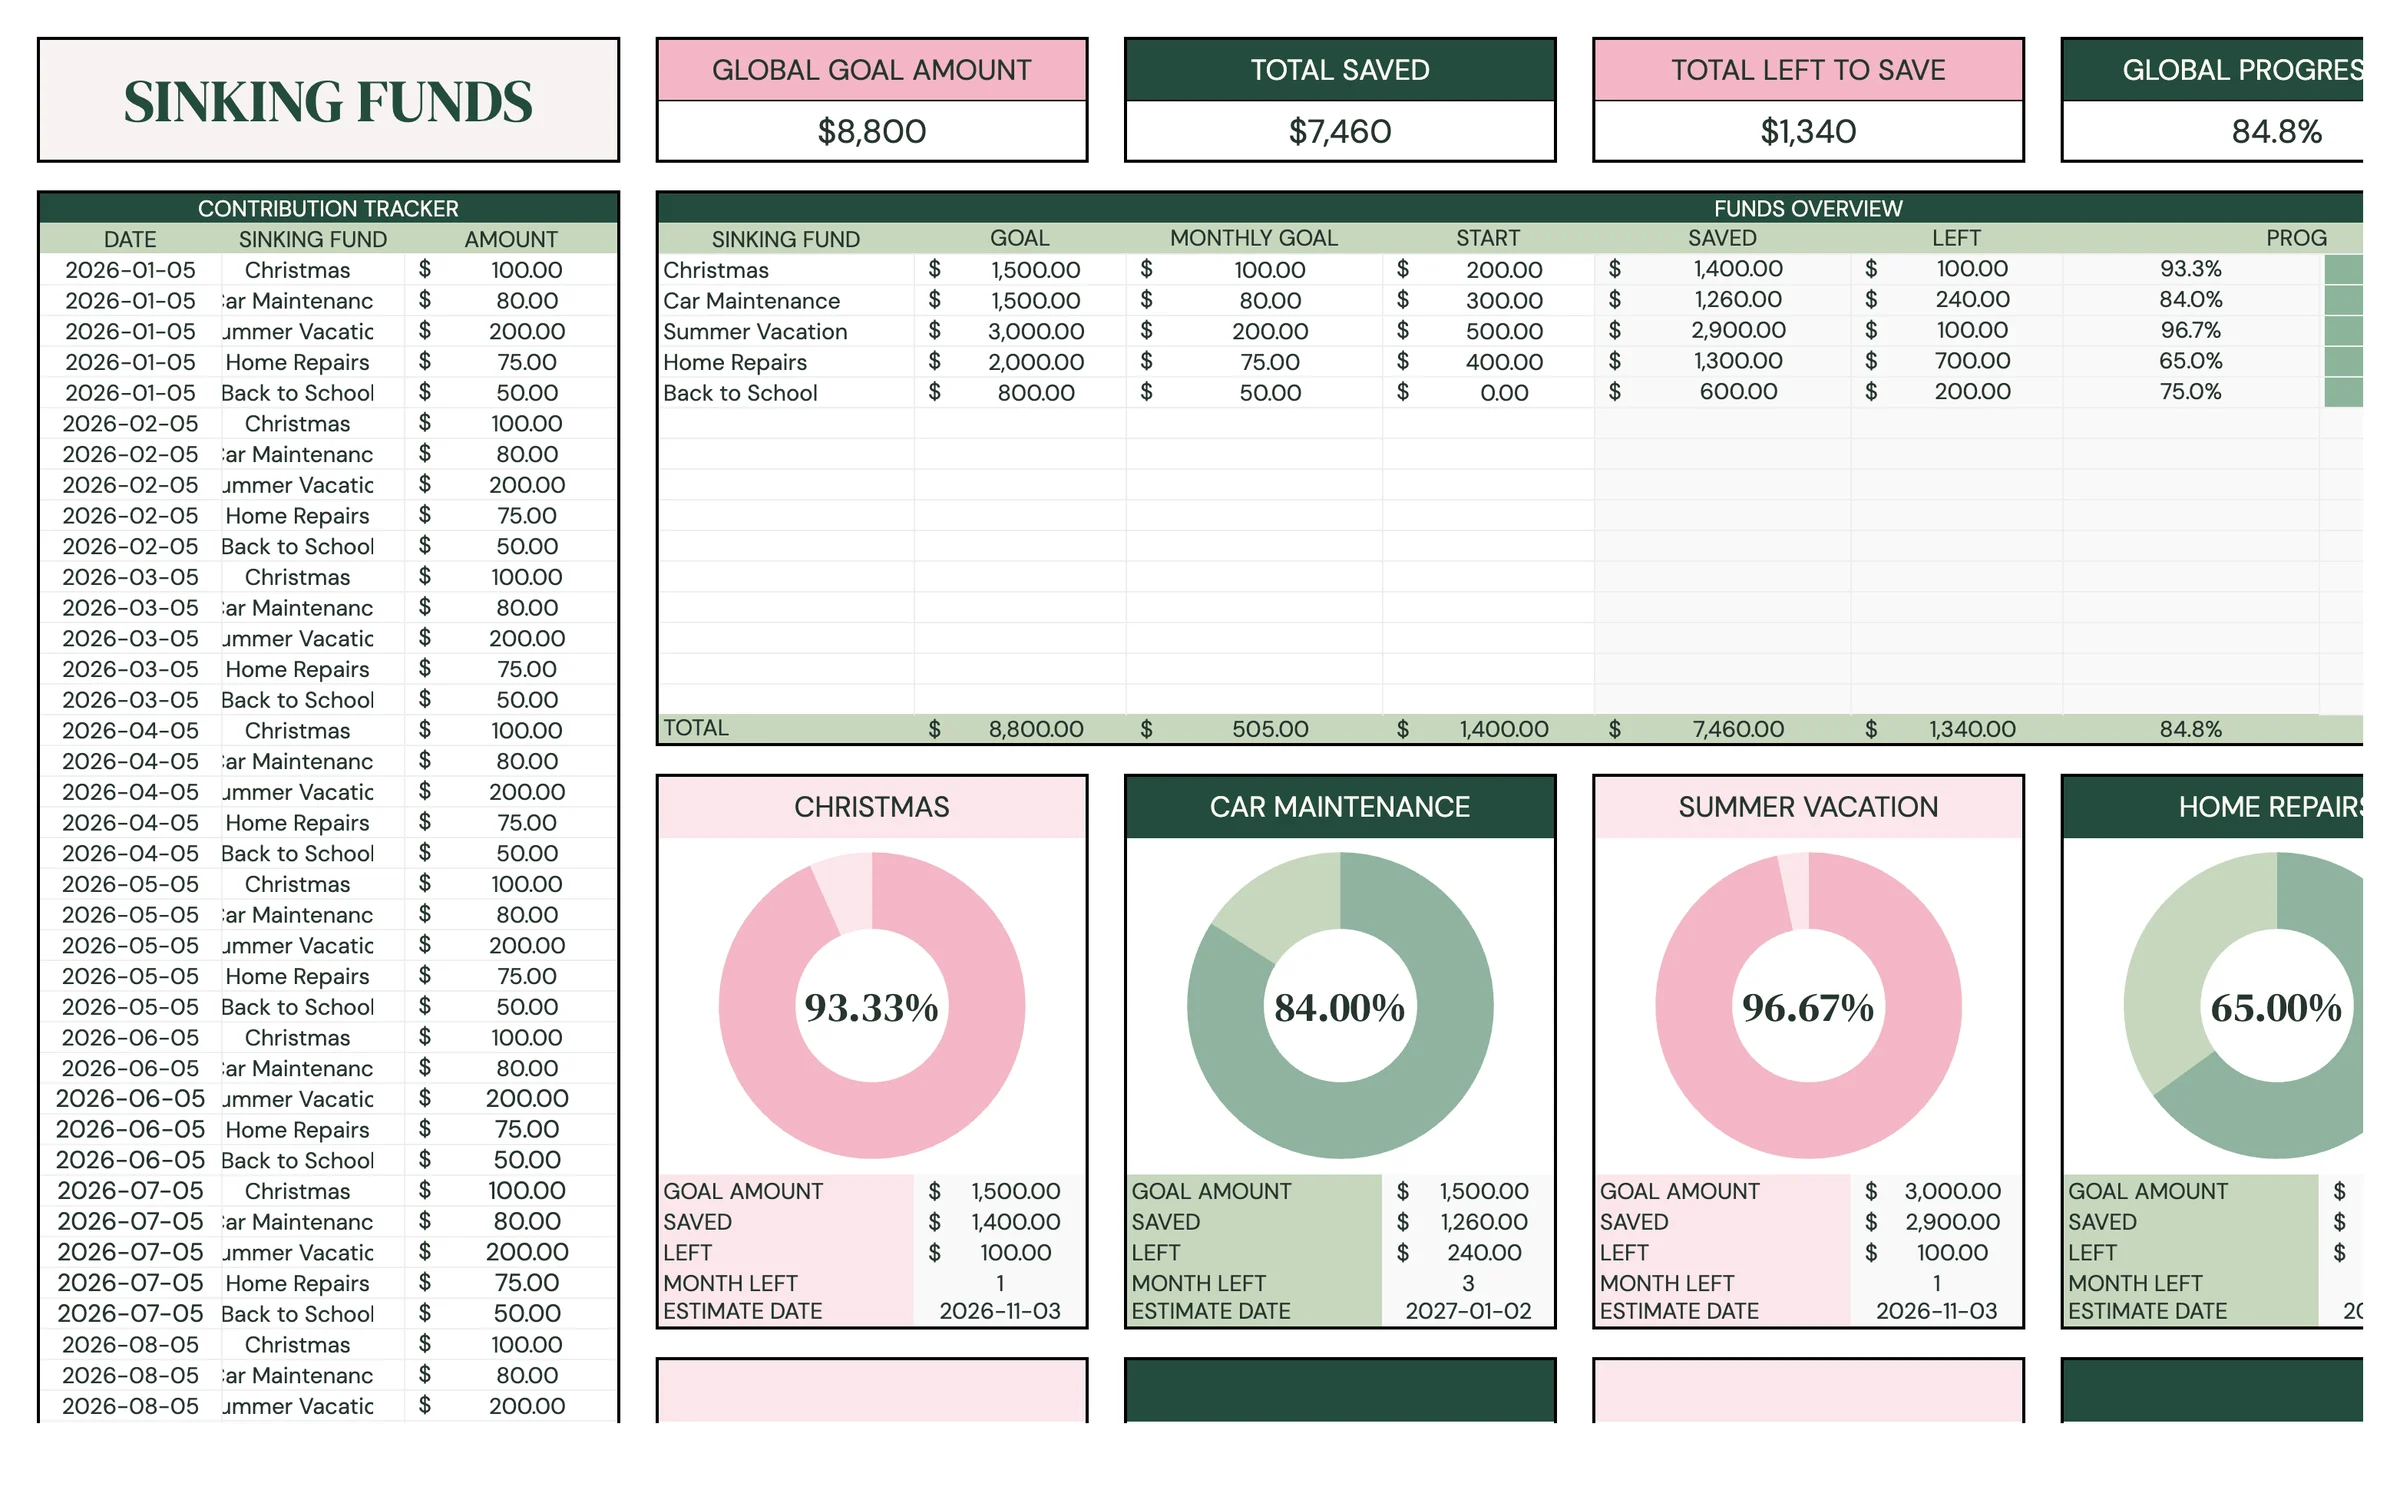Select Christmas row in Funds Overview

pos(1510,269)
